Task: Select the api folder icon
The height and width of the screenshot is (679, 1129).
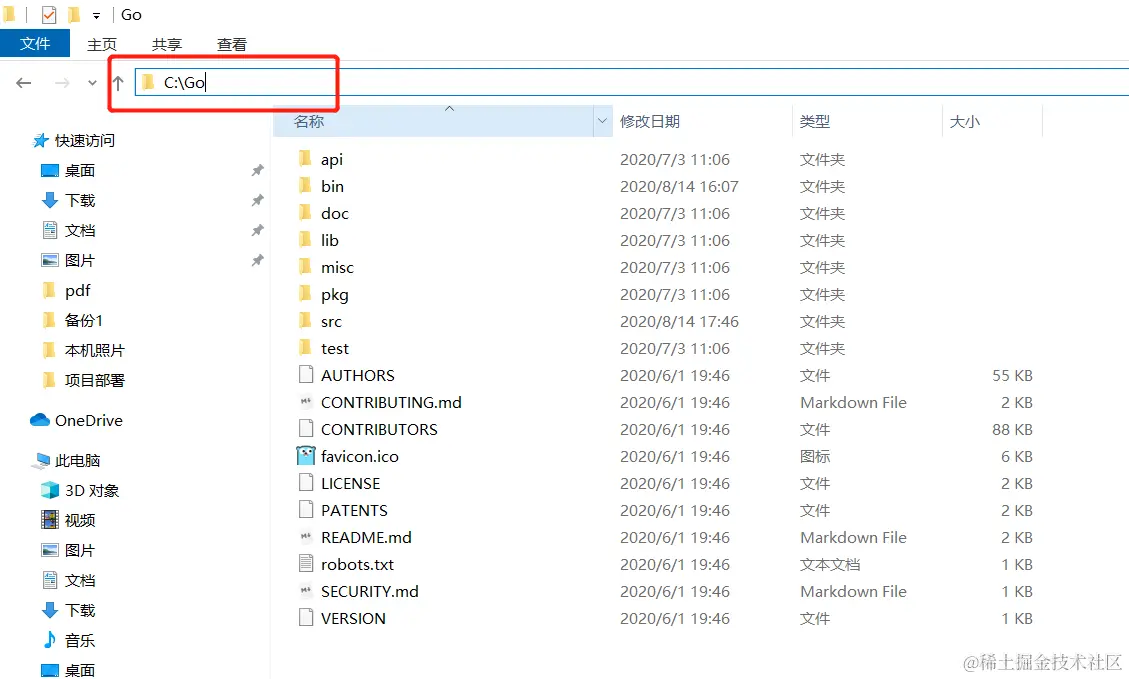Action: (x=305, y=158)
